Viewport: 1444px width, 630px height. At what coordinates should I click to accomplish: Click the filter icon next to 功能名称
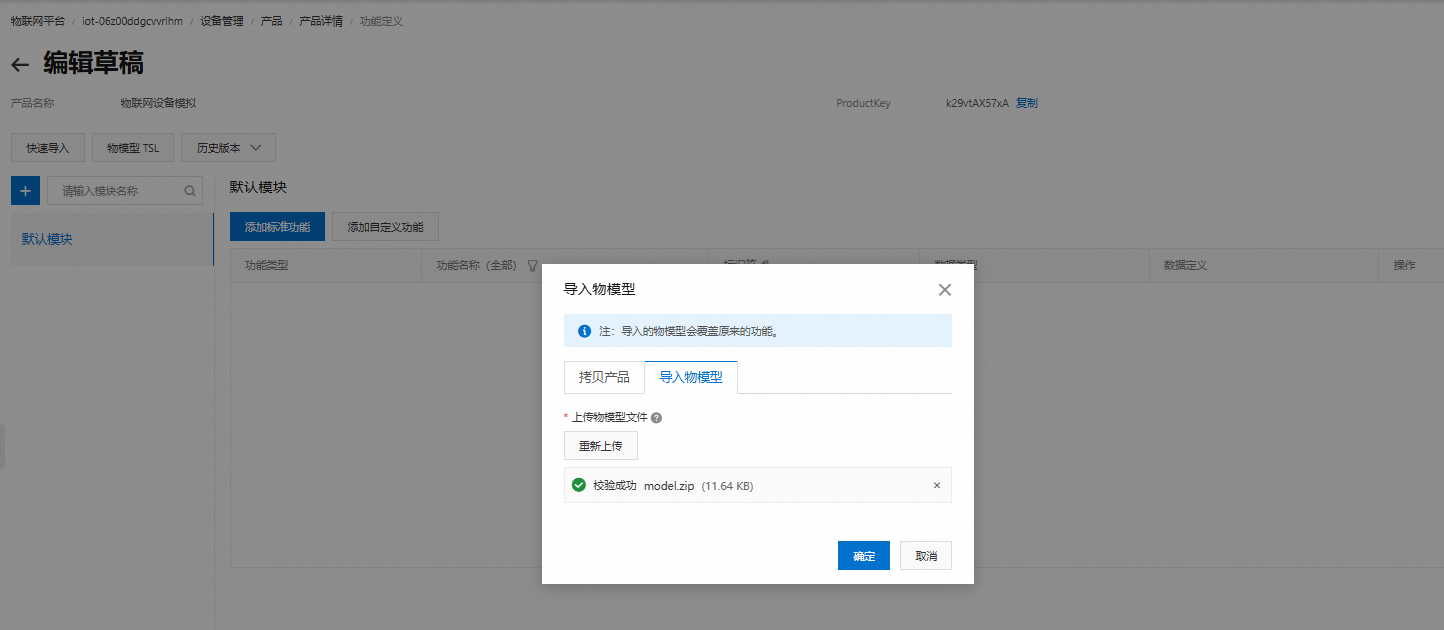[532, 266]
